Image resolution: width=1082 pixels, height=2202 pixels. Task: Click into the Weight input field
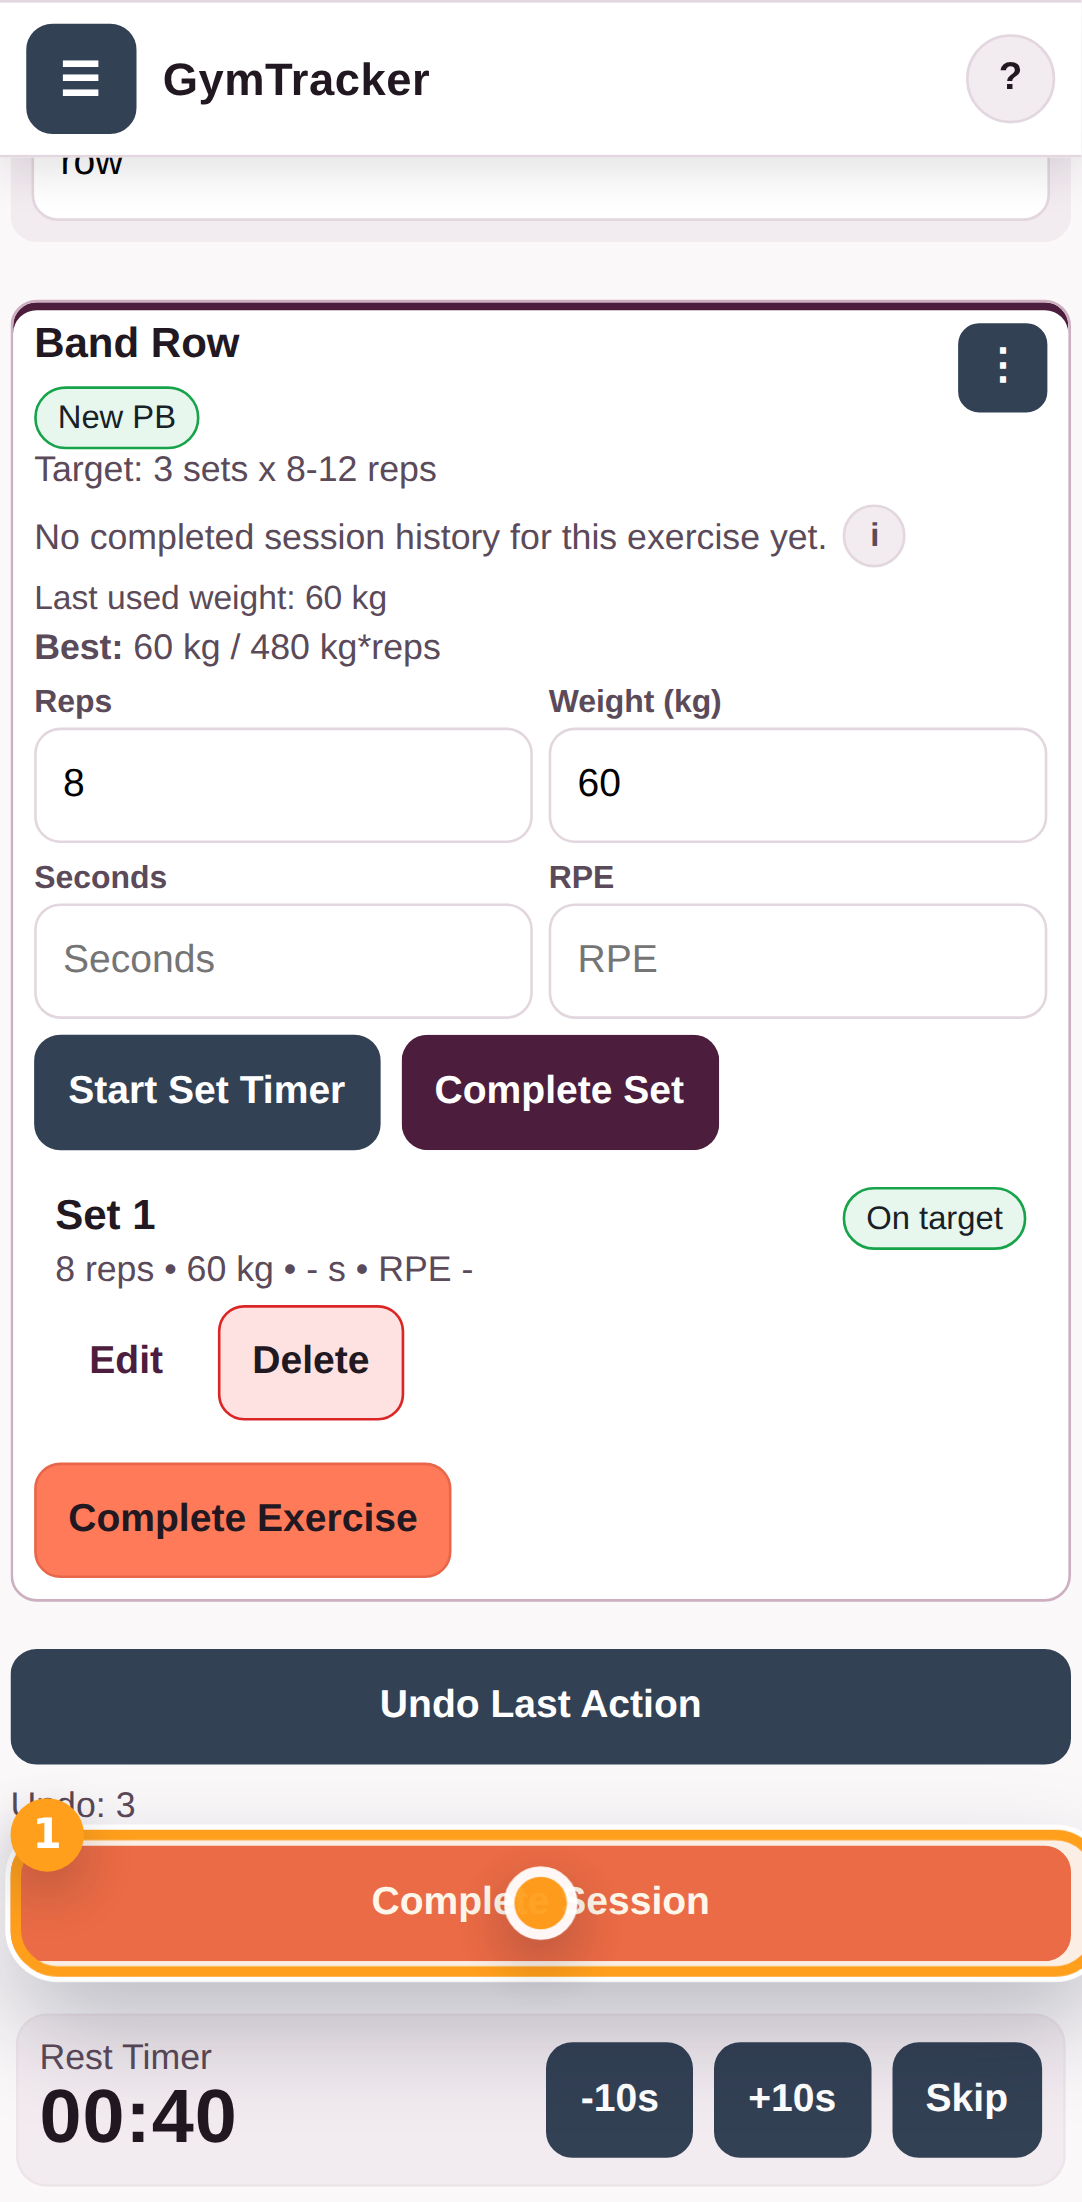tap(797, 785)
